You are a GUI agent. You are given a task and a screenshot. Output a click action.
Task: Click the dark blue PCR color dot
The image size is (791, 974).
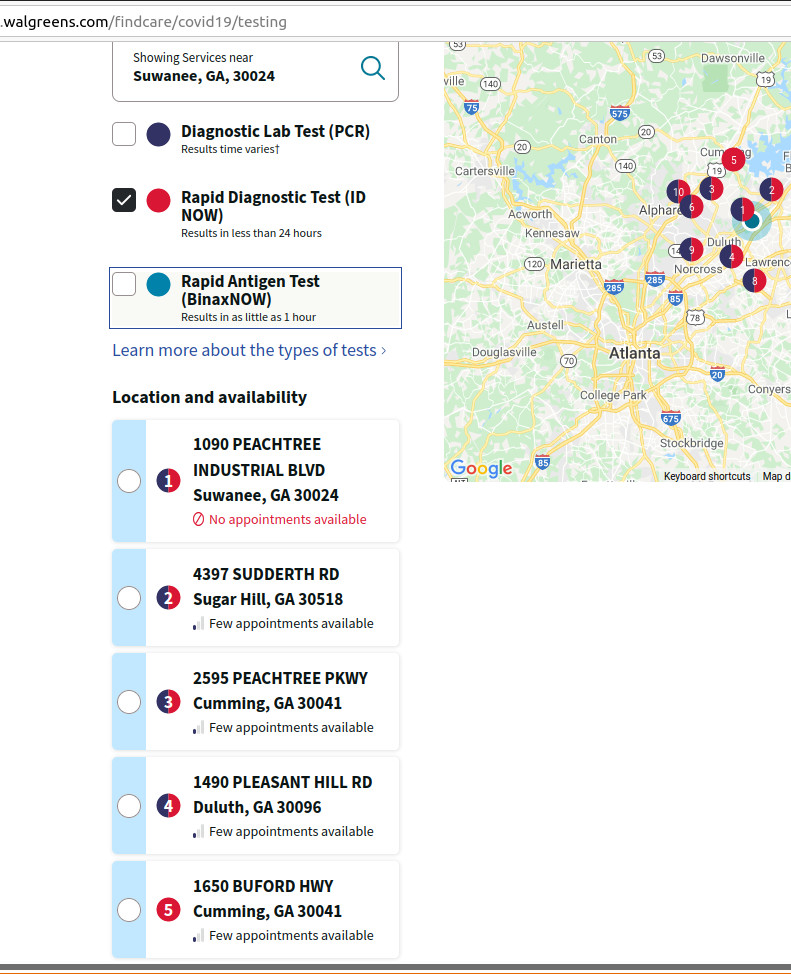coord(158,134)
